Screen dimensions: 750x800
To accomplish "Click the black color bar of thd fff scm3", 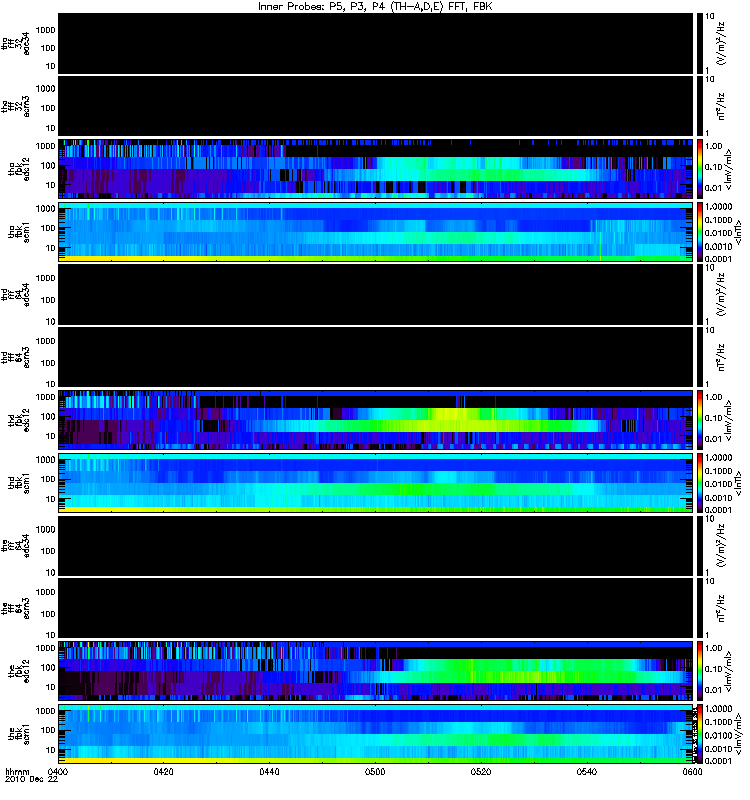I will pos(700,357).
